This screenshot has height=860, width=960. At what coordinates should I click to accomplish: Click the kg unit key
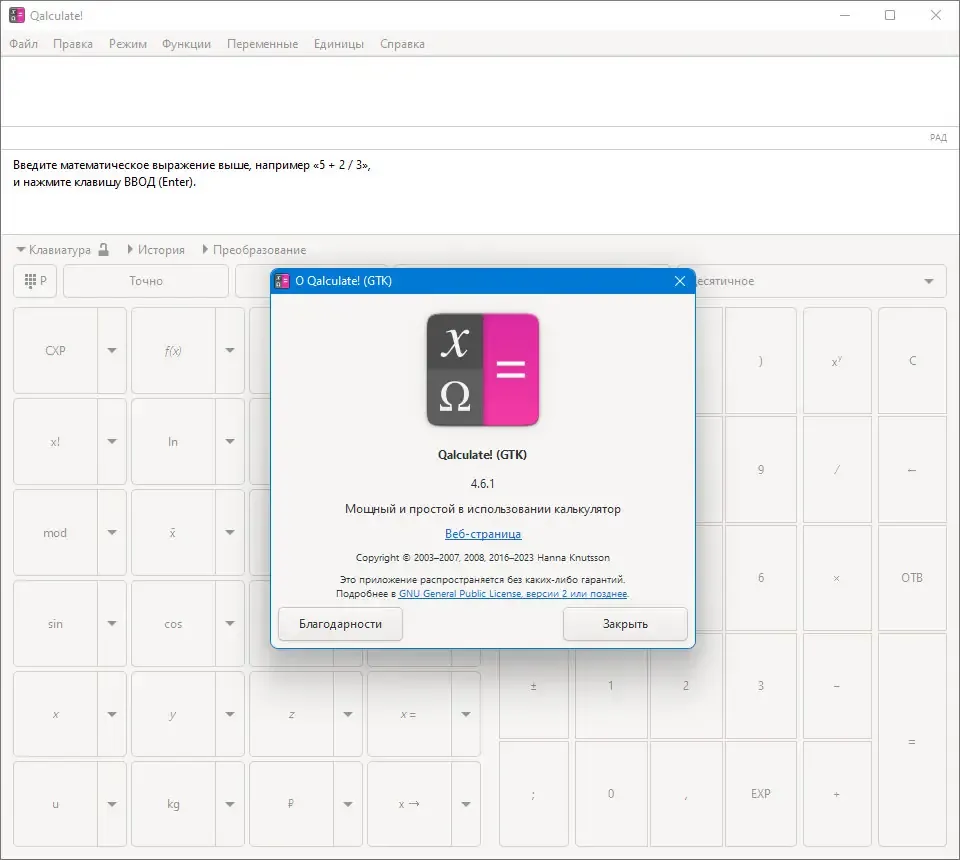(x=173, y=804)
